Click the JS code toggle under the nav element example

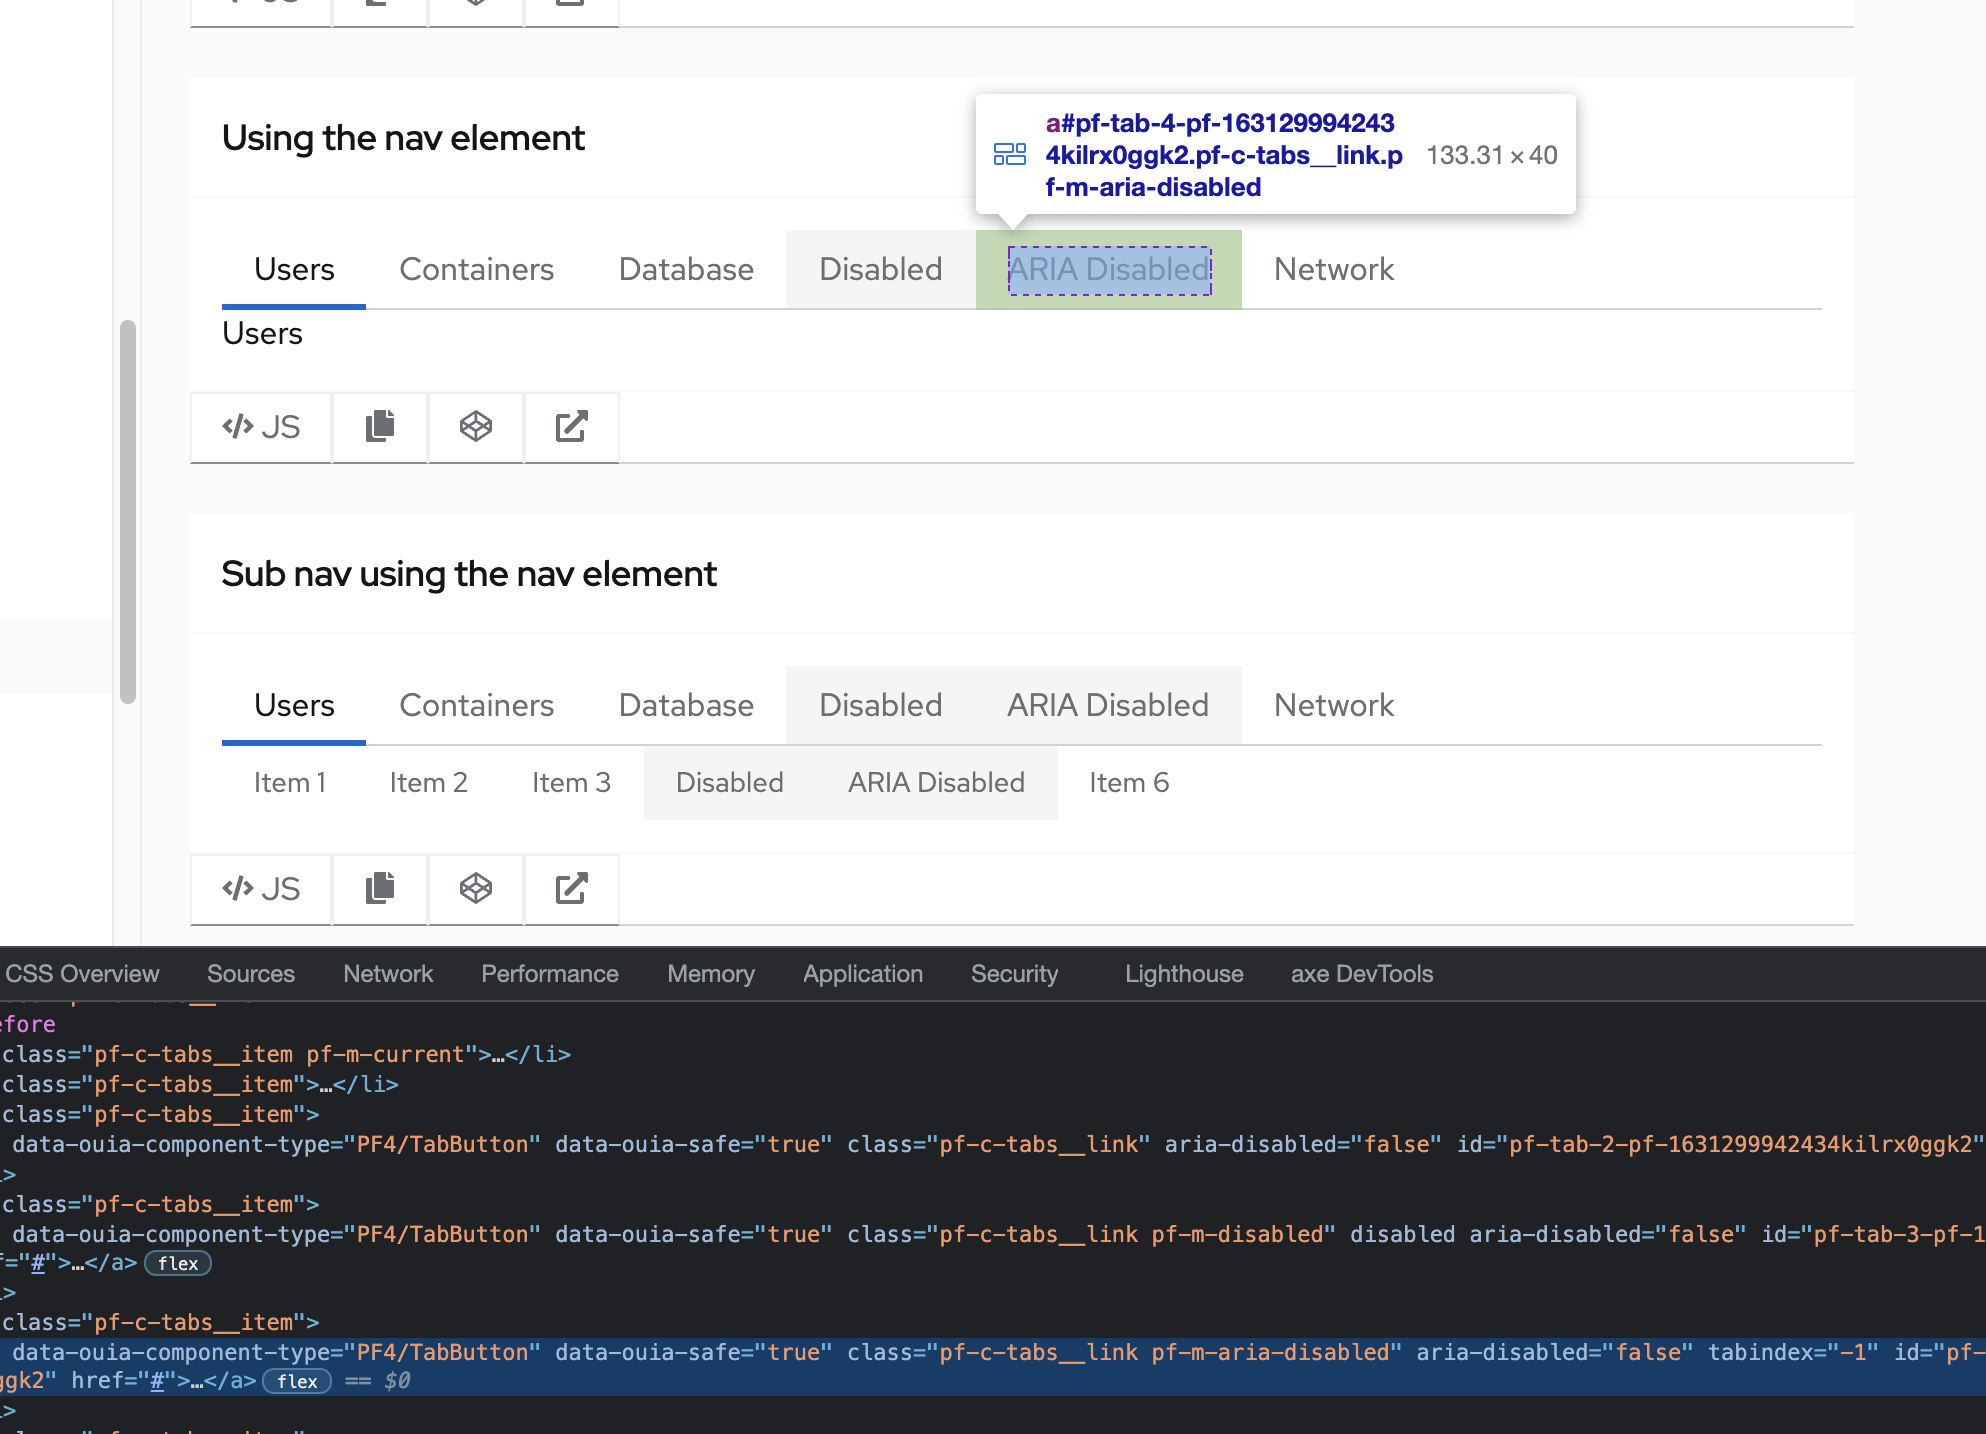[x=261, y=427]
